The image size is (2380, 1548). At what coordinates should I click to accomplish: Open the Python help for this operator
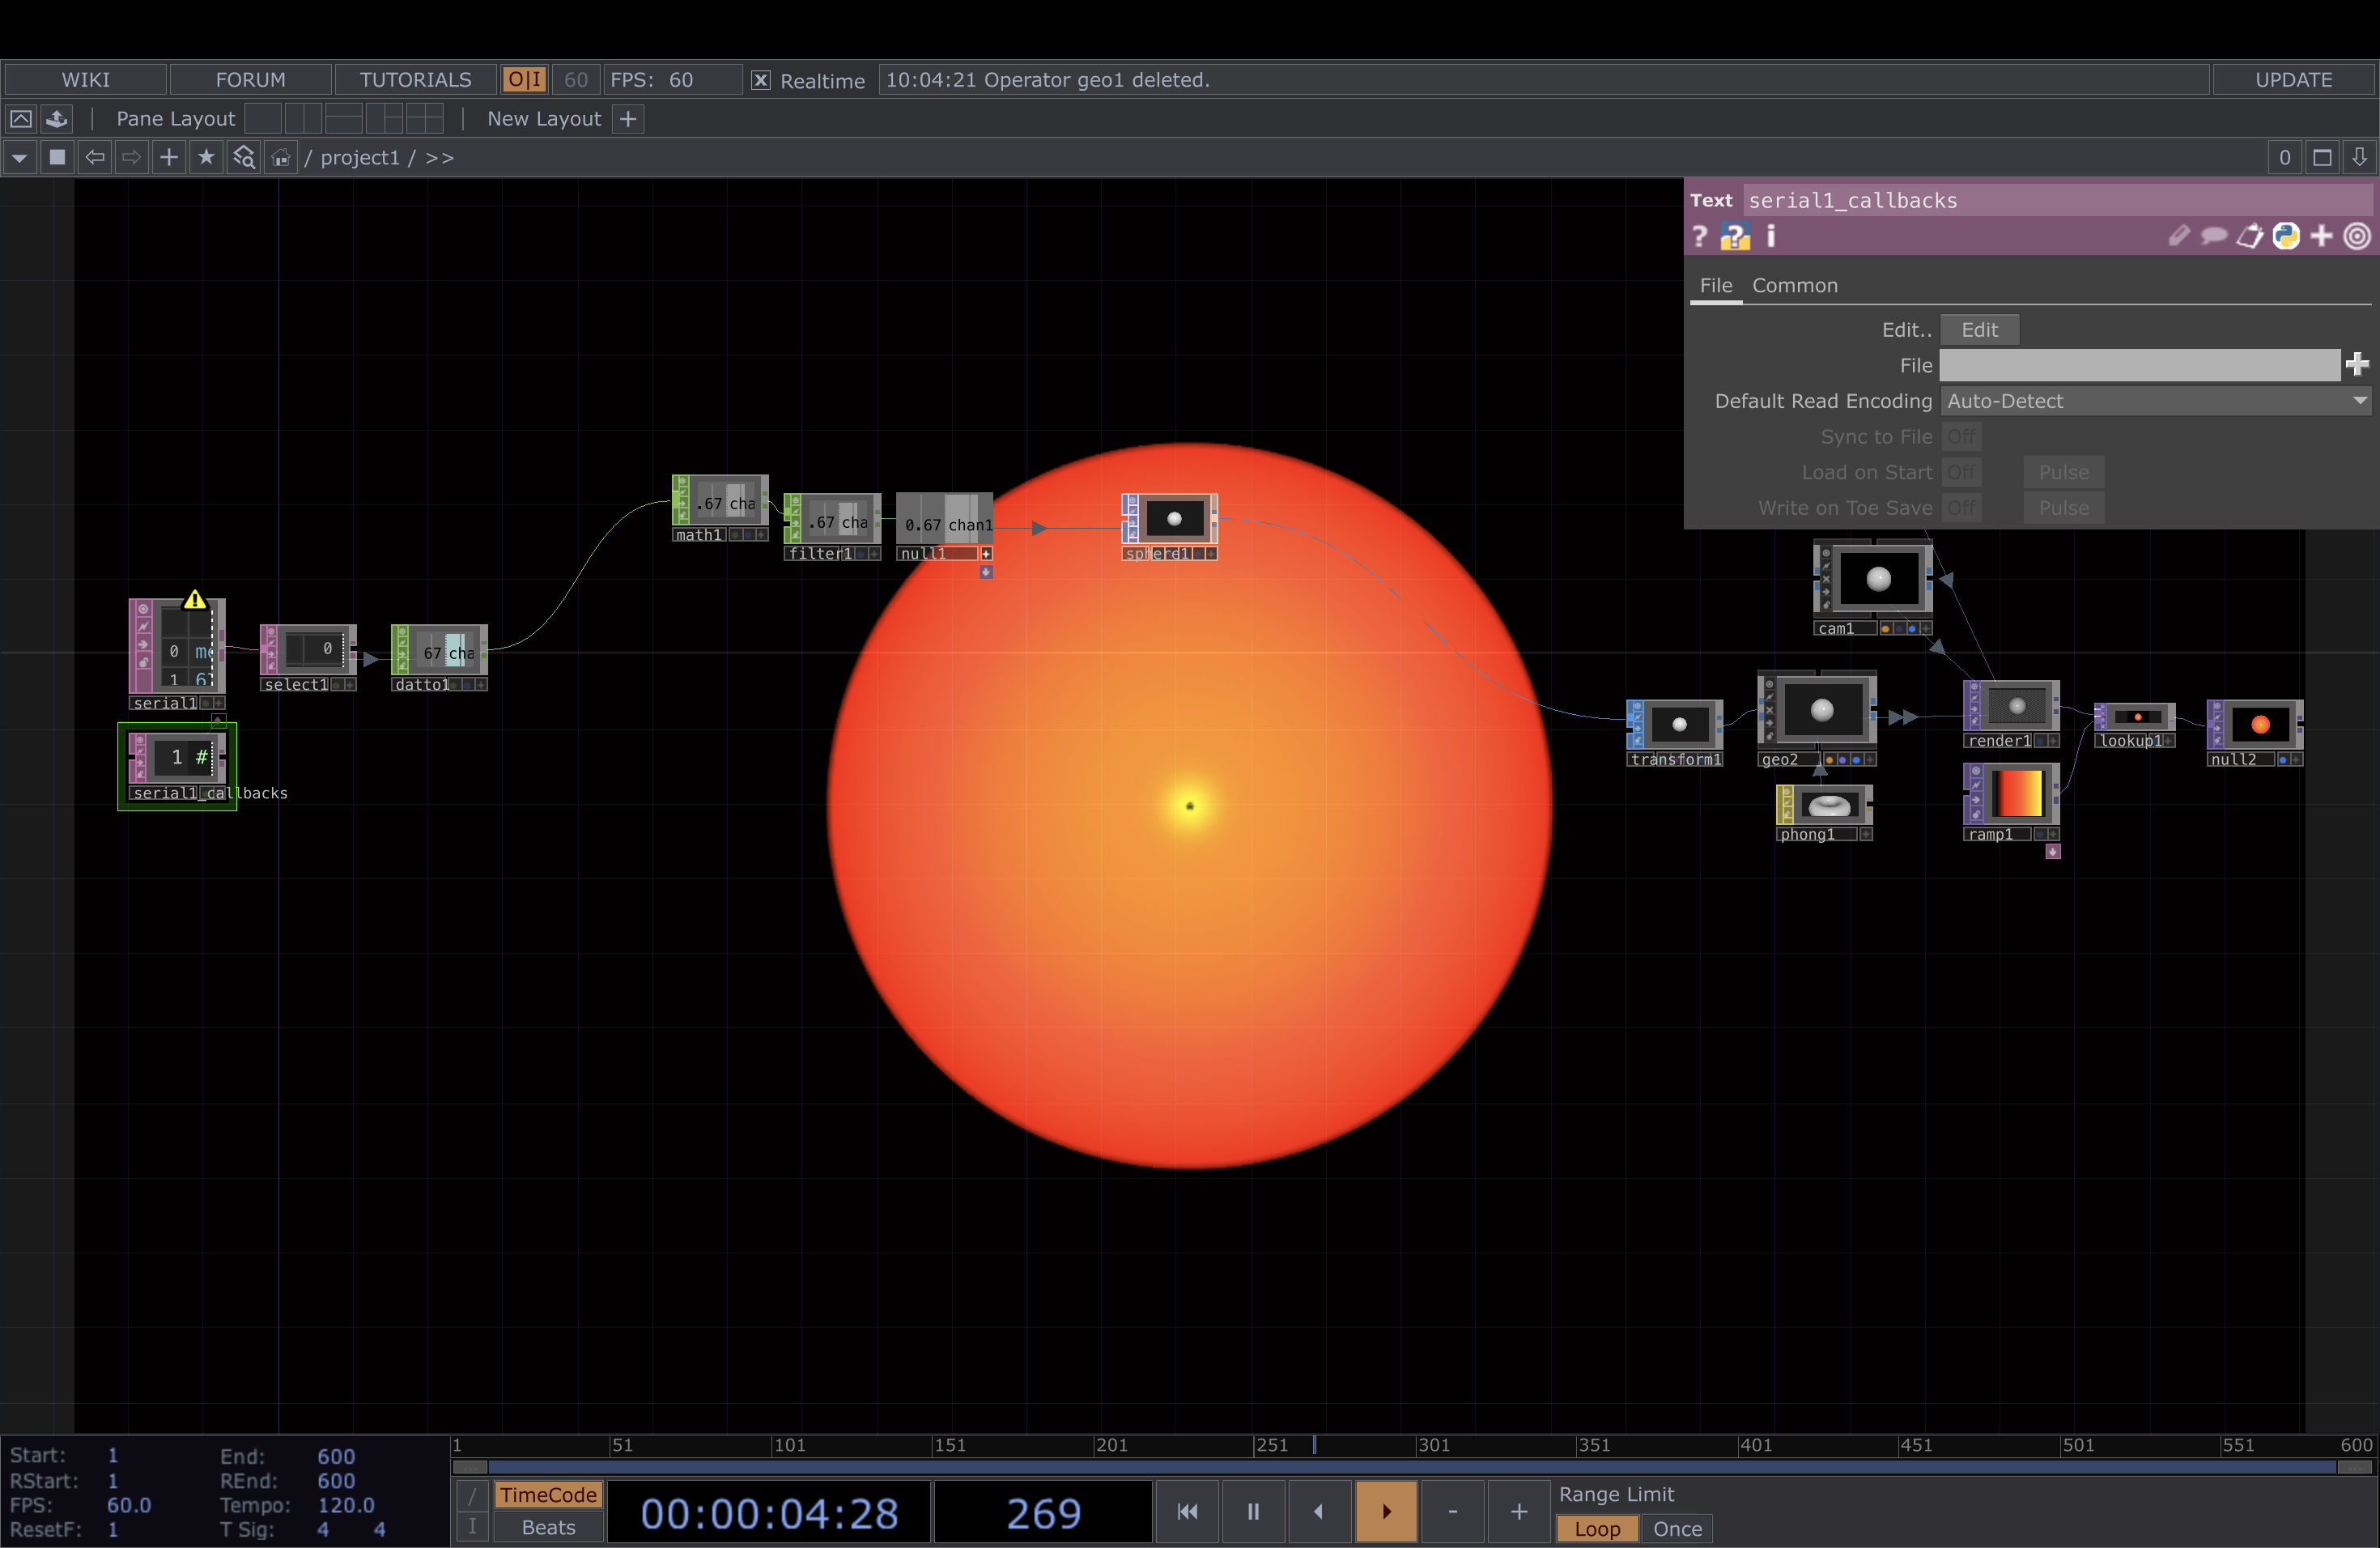(1735, 237)
